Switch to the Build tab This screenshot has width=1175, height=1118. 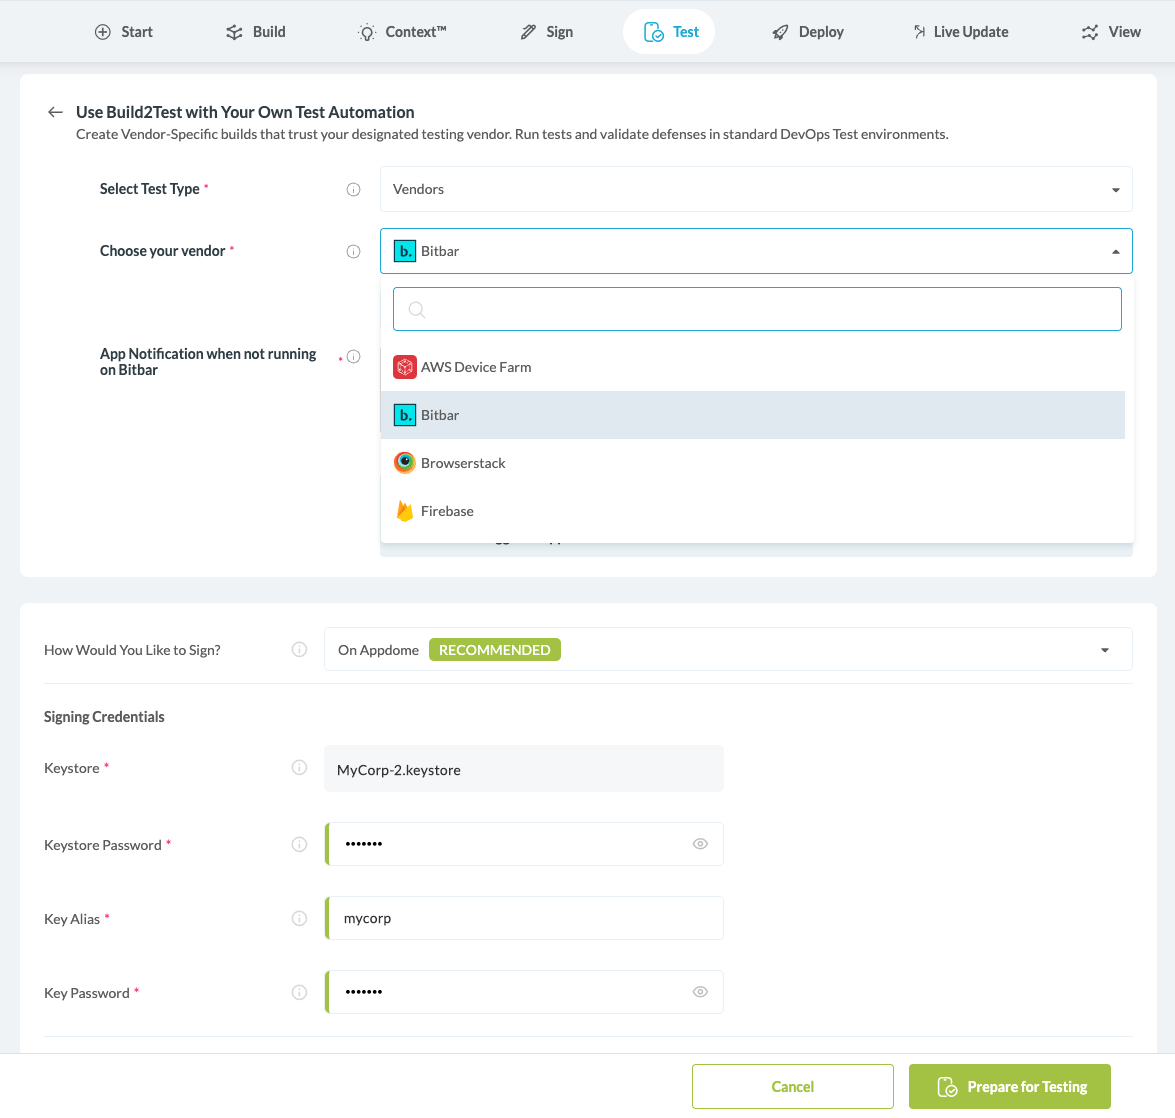click(256, 31)
